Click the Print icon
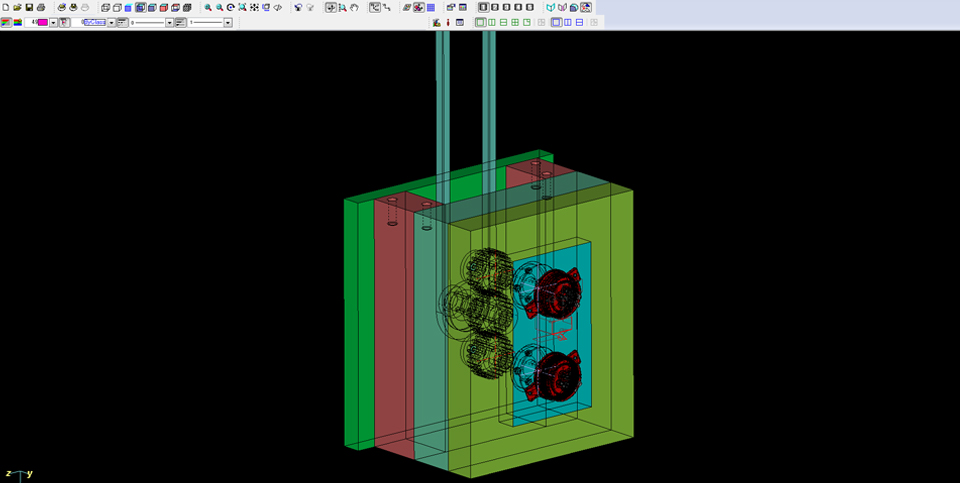 [x=41, y=7]
